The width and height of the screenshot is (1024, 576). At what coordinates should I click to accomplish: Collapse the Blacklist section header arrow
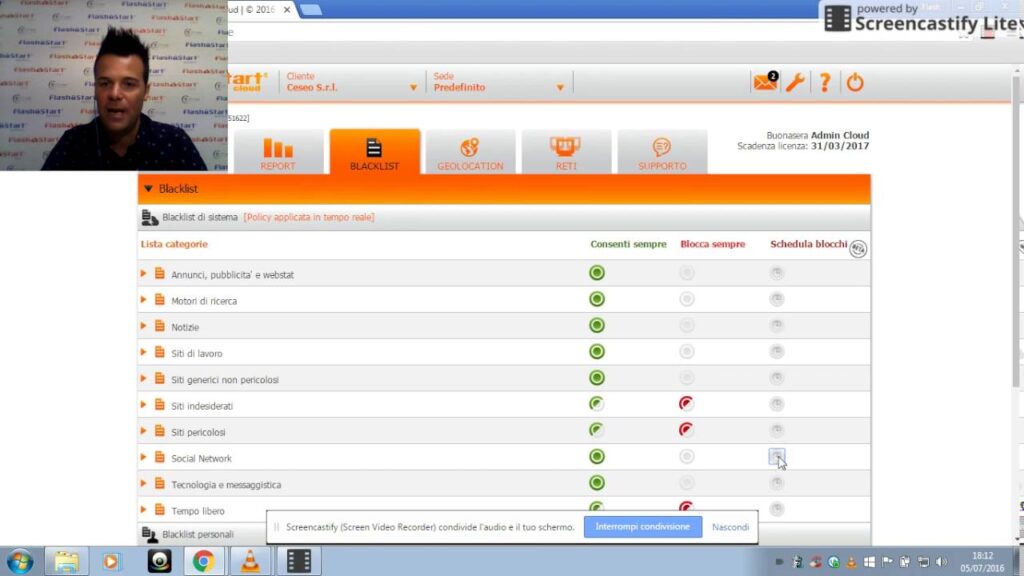tap(148, 189)
